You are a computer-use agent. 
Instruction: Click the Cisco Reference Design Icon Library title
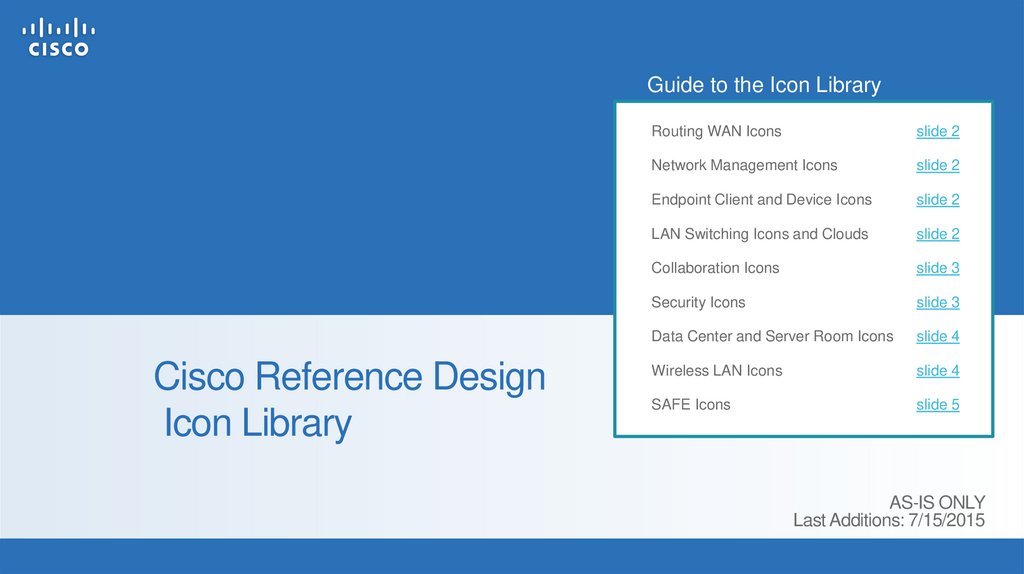tap(349, 400)
